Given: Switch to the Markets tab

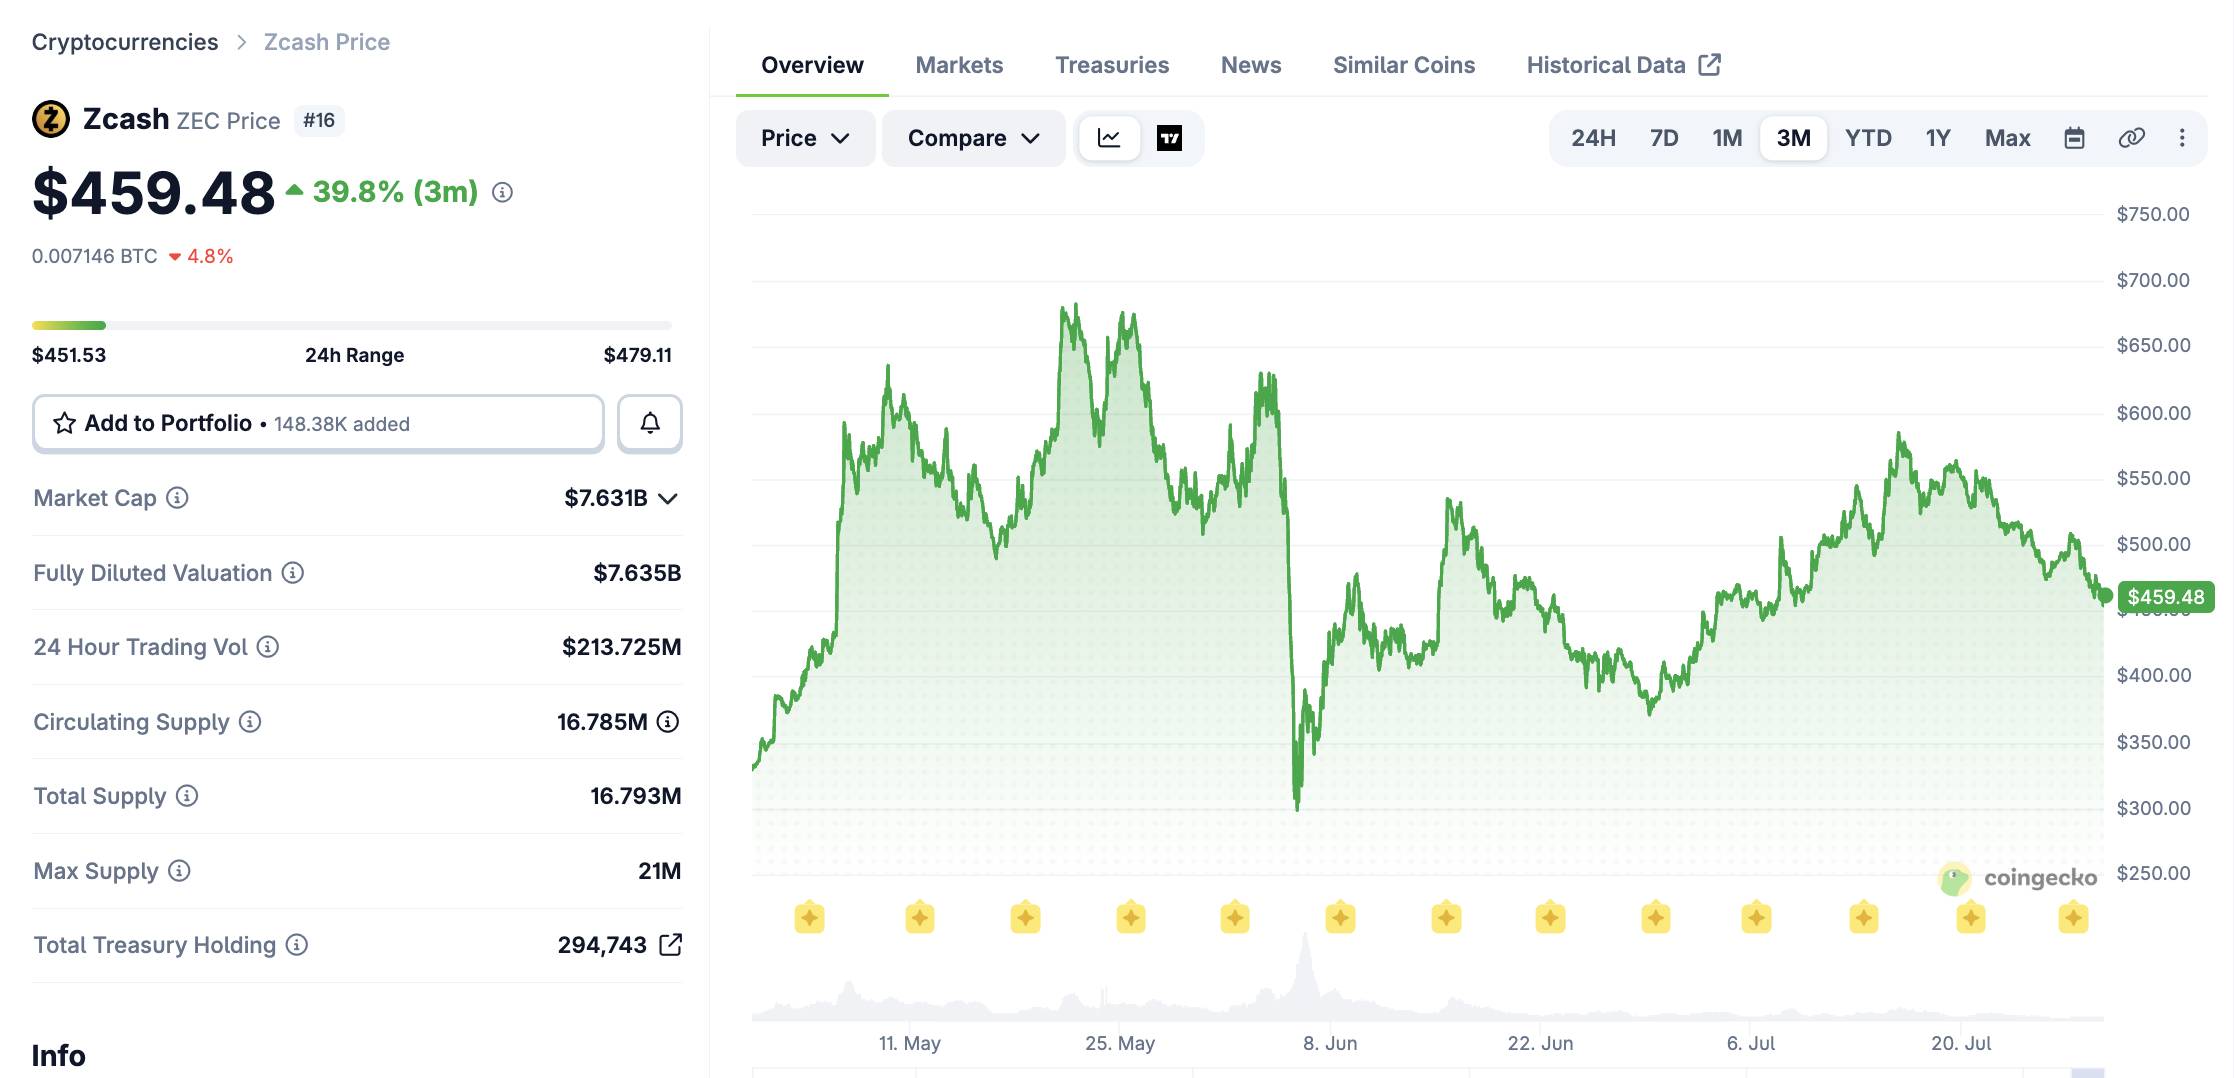Looking at the screenshot, I should (x=959, y=65).
